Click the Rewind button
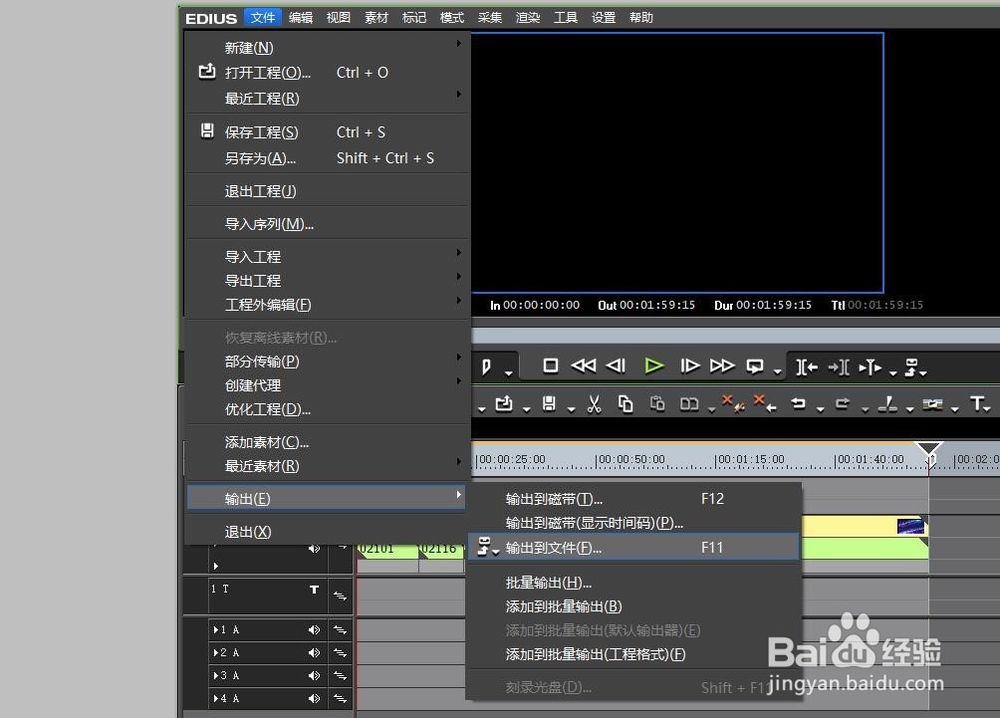Screen dimensions: 1000x718 [x=583, y=366]
